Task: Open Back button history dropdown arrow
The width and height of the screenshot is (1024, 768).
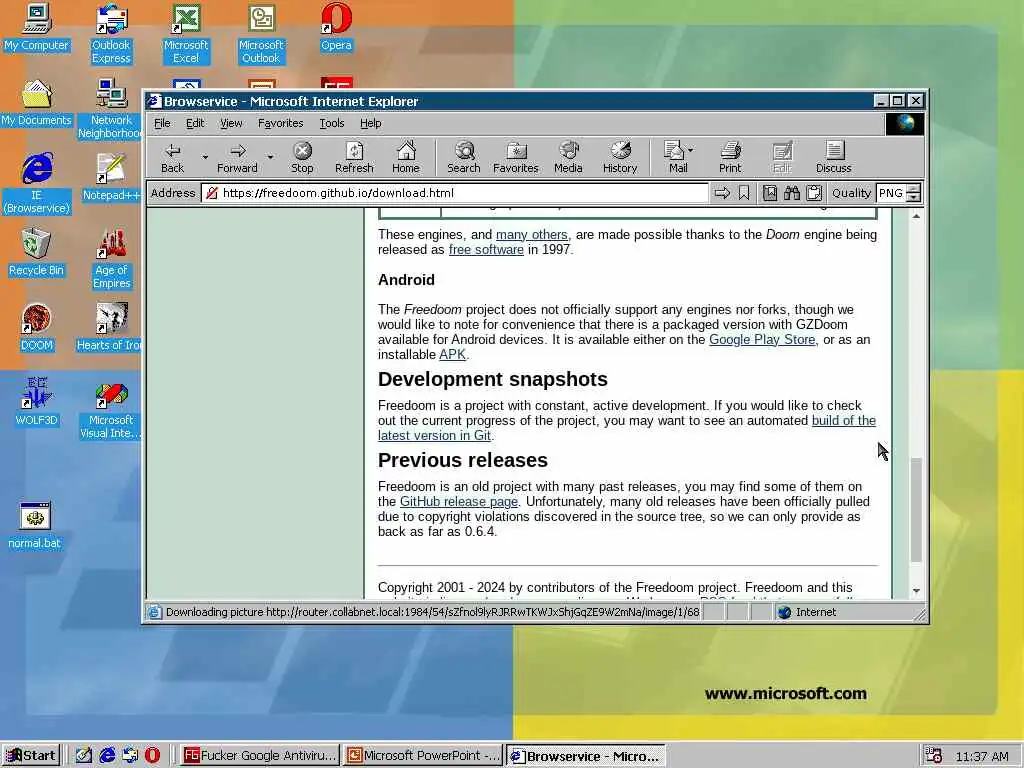Action: (205, 157)
